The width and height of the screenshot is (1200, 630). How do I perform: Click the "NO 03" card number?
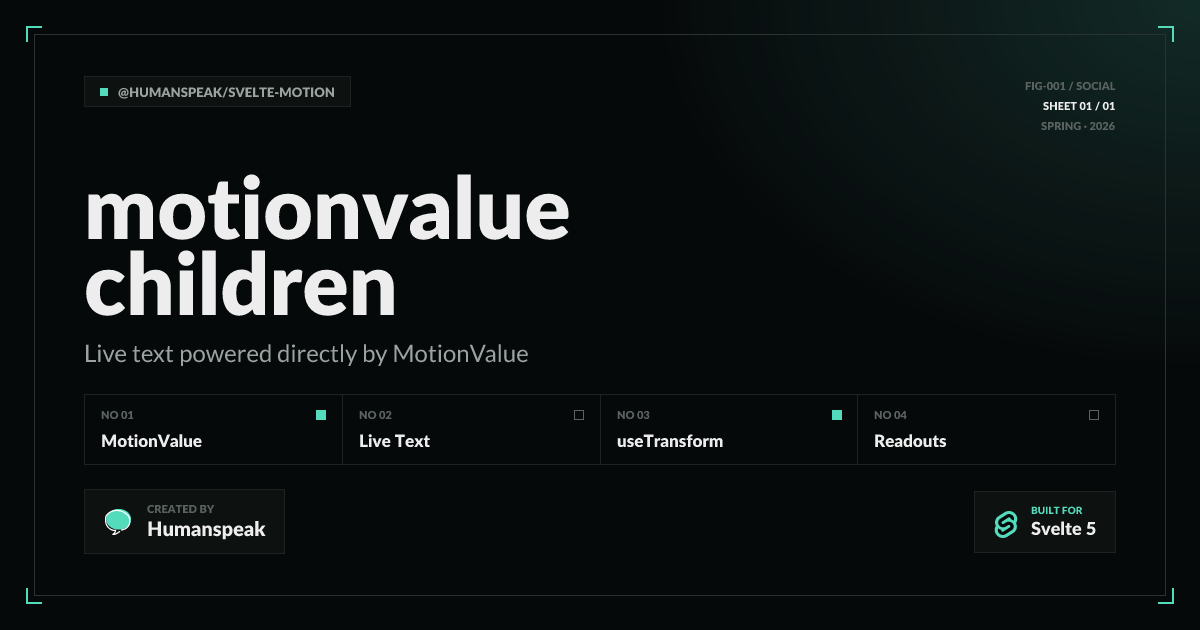633,415
